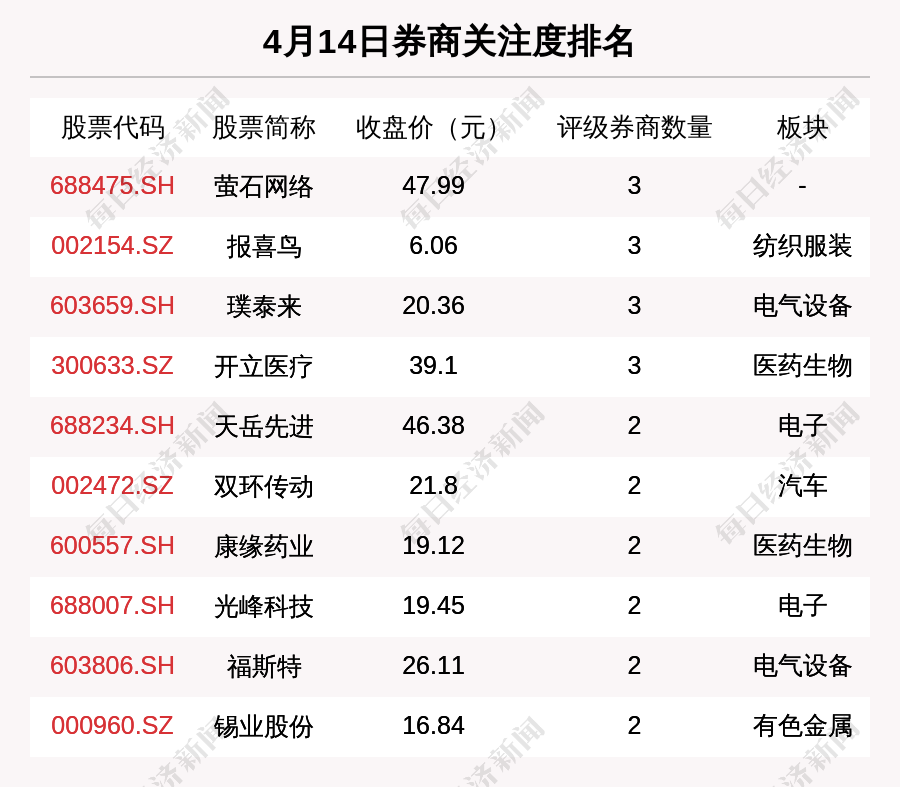Select stock name 康缘药业
Screen dimensions: 900x787
point(263,546)
